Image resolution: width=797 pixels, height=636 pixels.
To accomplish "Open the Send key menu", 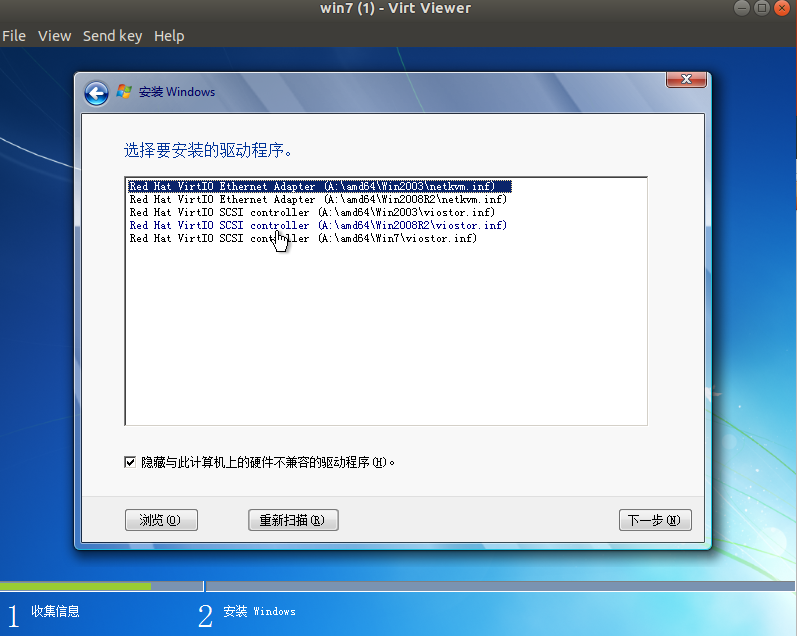I will coord(112,36).
